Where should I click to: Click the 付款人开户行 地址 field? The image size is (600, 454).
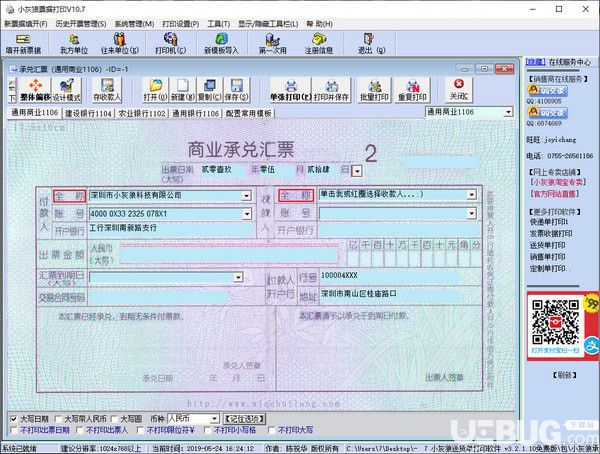click(x=390, y=294)
